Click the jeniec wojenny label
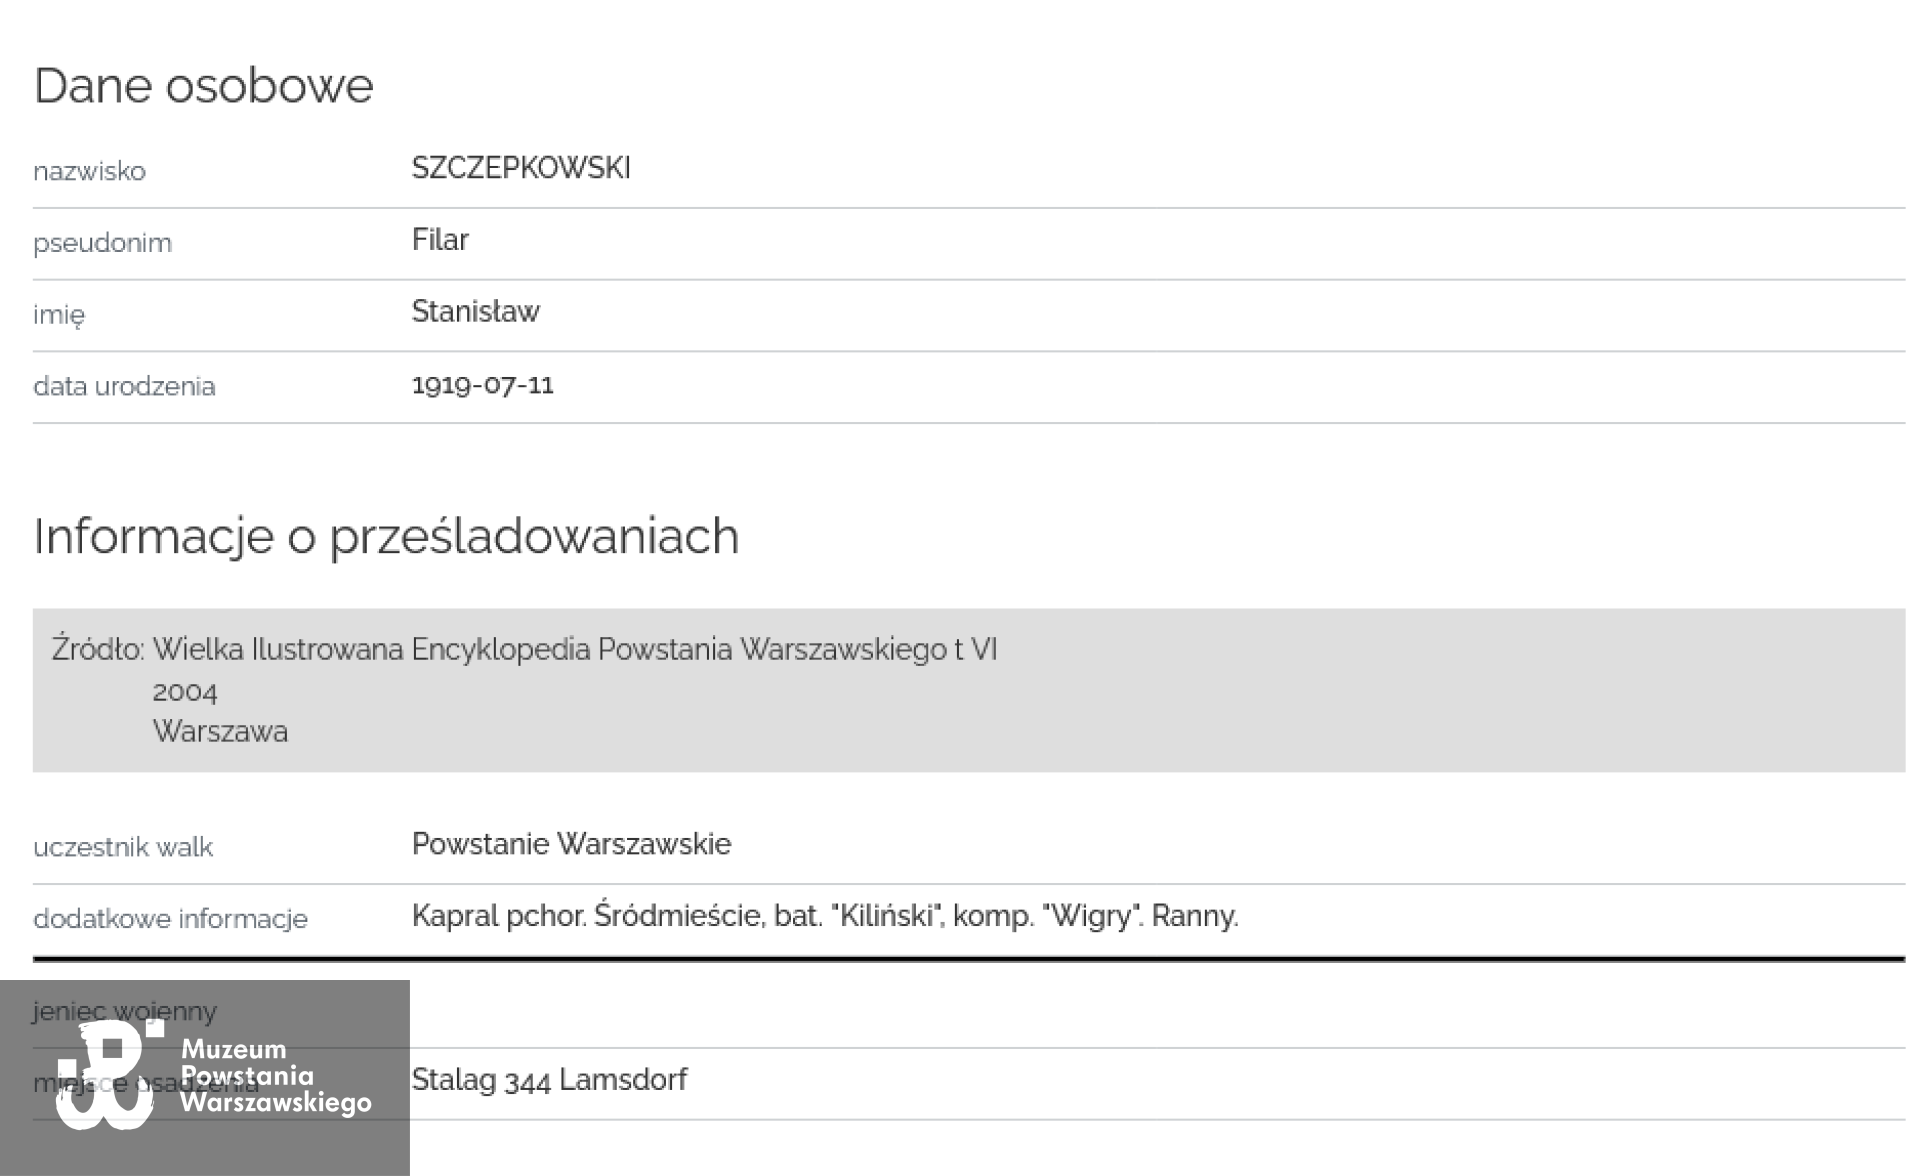 [x=124, y=1011]
